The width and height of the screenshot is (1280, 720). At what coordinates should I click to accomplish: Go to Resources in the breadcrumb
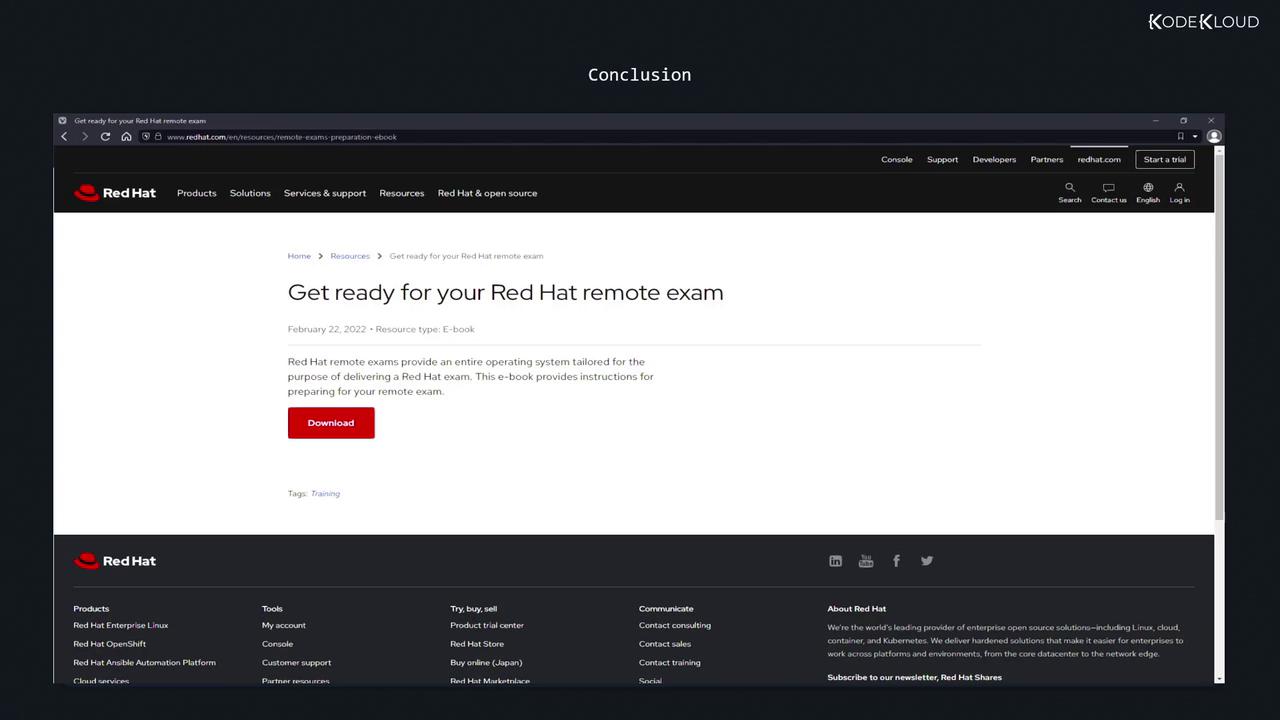[x=350, y=256]
